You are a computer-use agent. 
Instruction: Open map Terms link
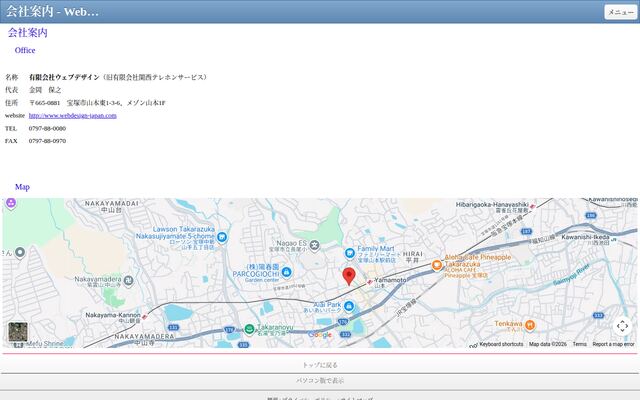tap(580, 344)
